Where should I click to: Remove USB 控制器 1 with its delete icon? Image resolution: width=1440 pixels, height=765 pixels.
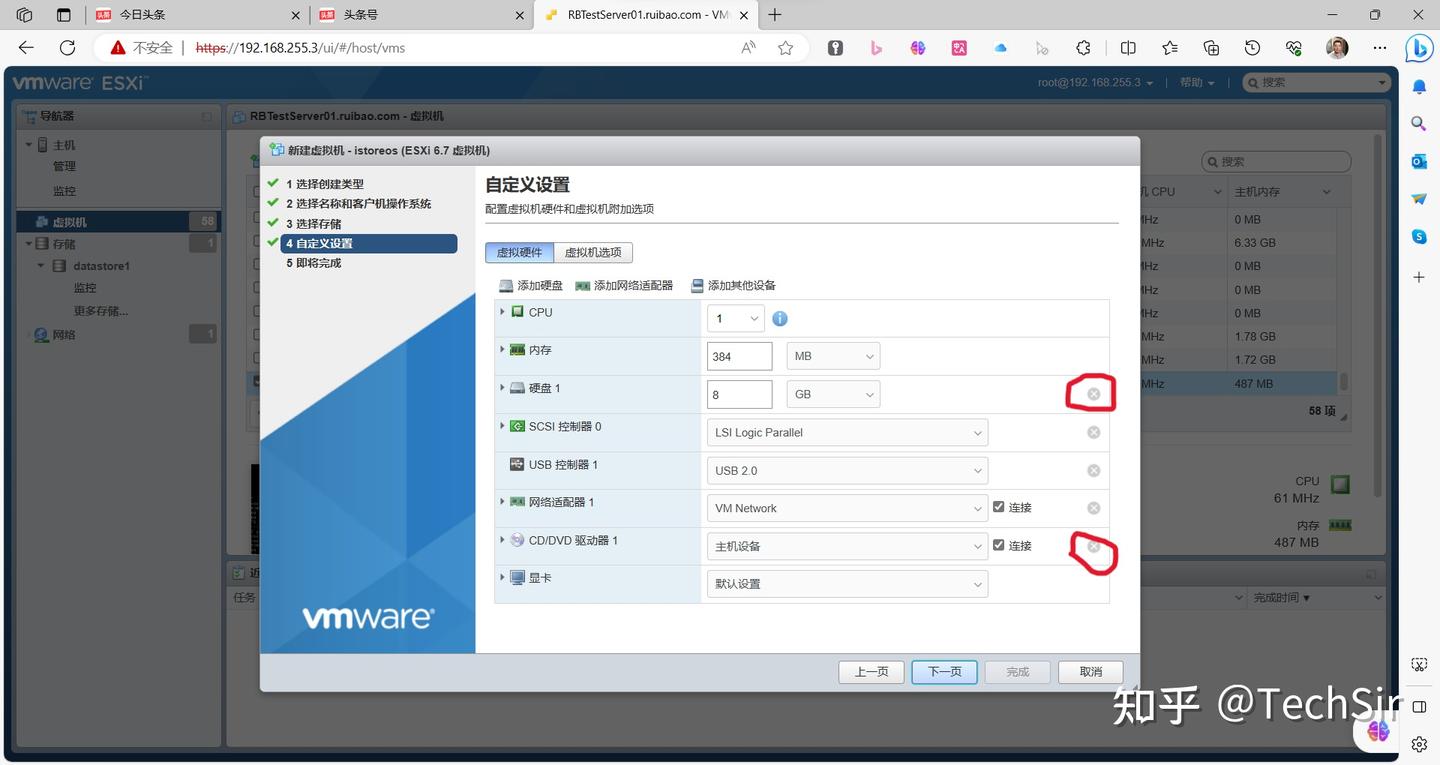(x=1094, y=470)
